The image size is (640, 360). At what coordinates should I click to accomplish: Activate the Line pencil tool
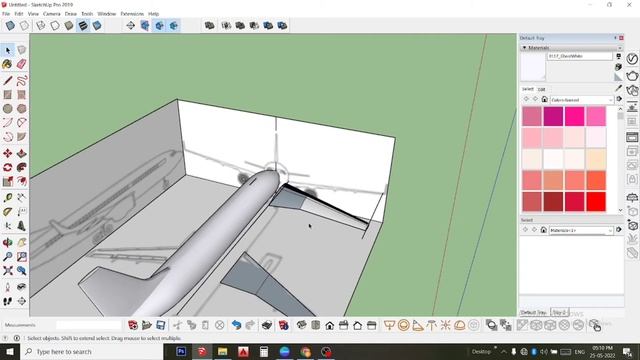7,80
